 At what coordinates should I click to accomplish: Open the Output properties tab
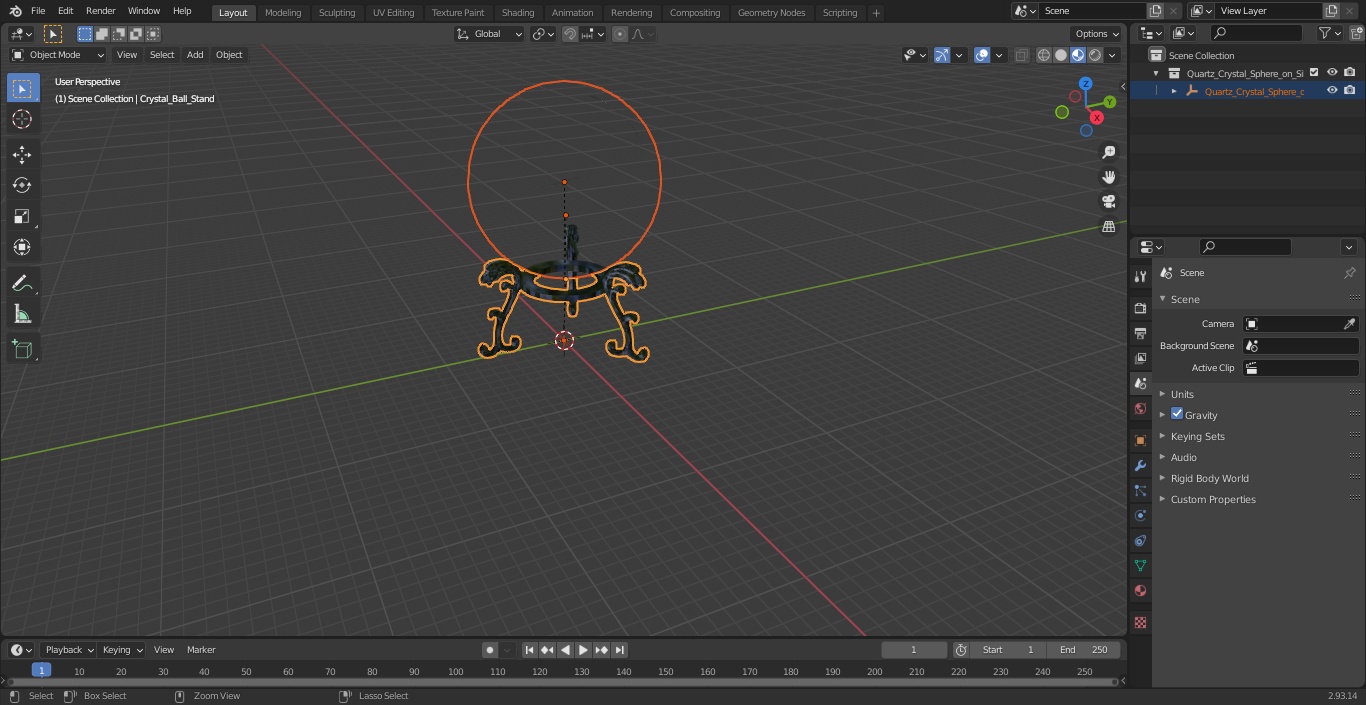click(x=1140, y=333)
